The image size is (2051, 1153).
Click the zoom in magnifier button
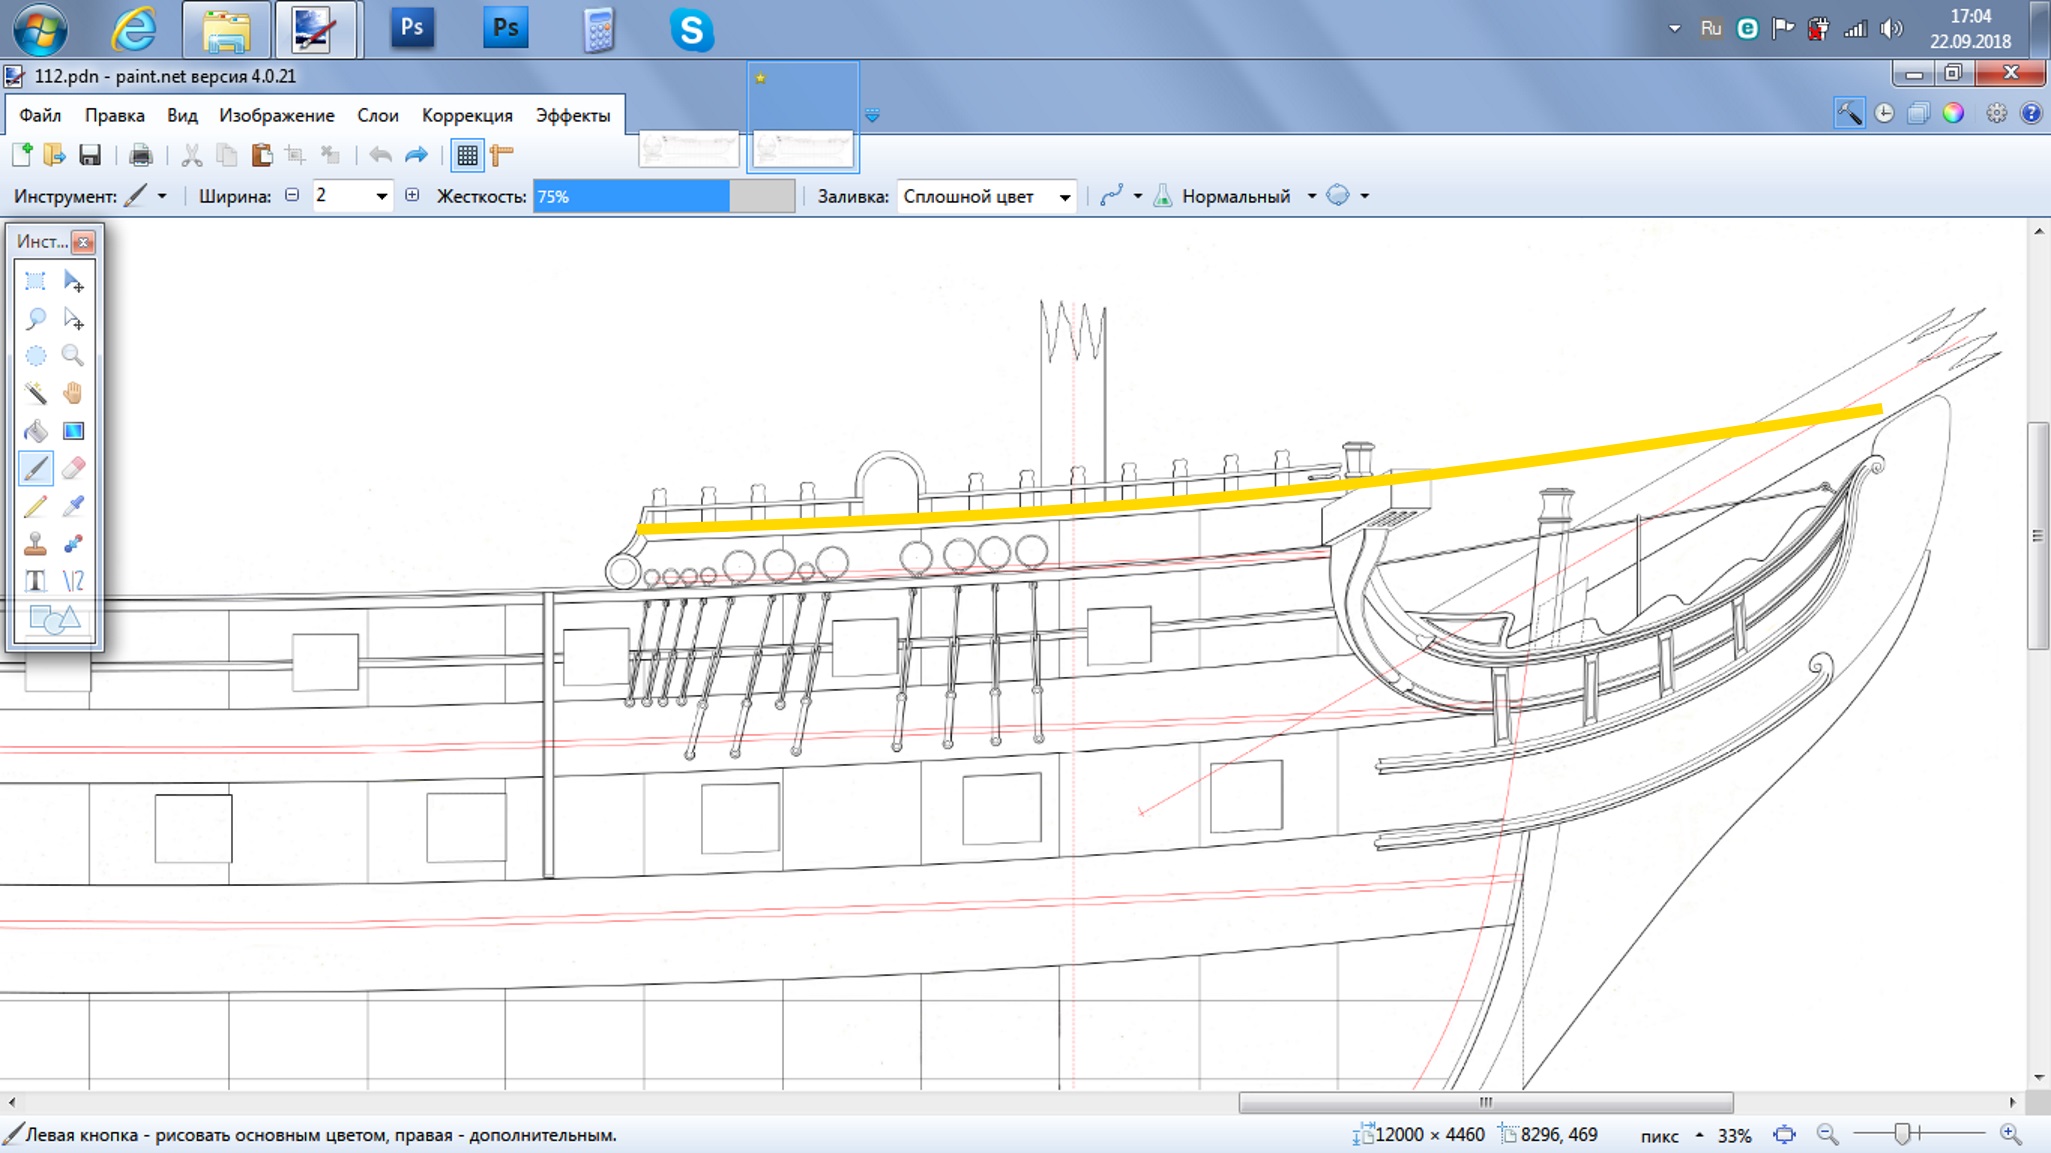pos(2010,1135)
